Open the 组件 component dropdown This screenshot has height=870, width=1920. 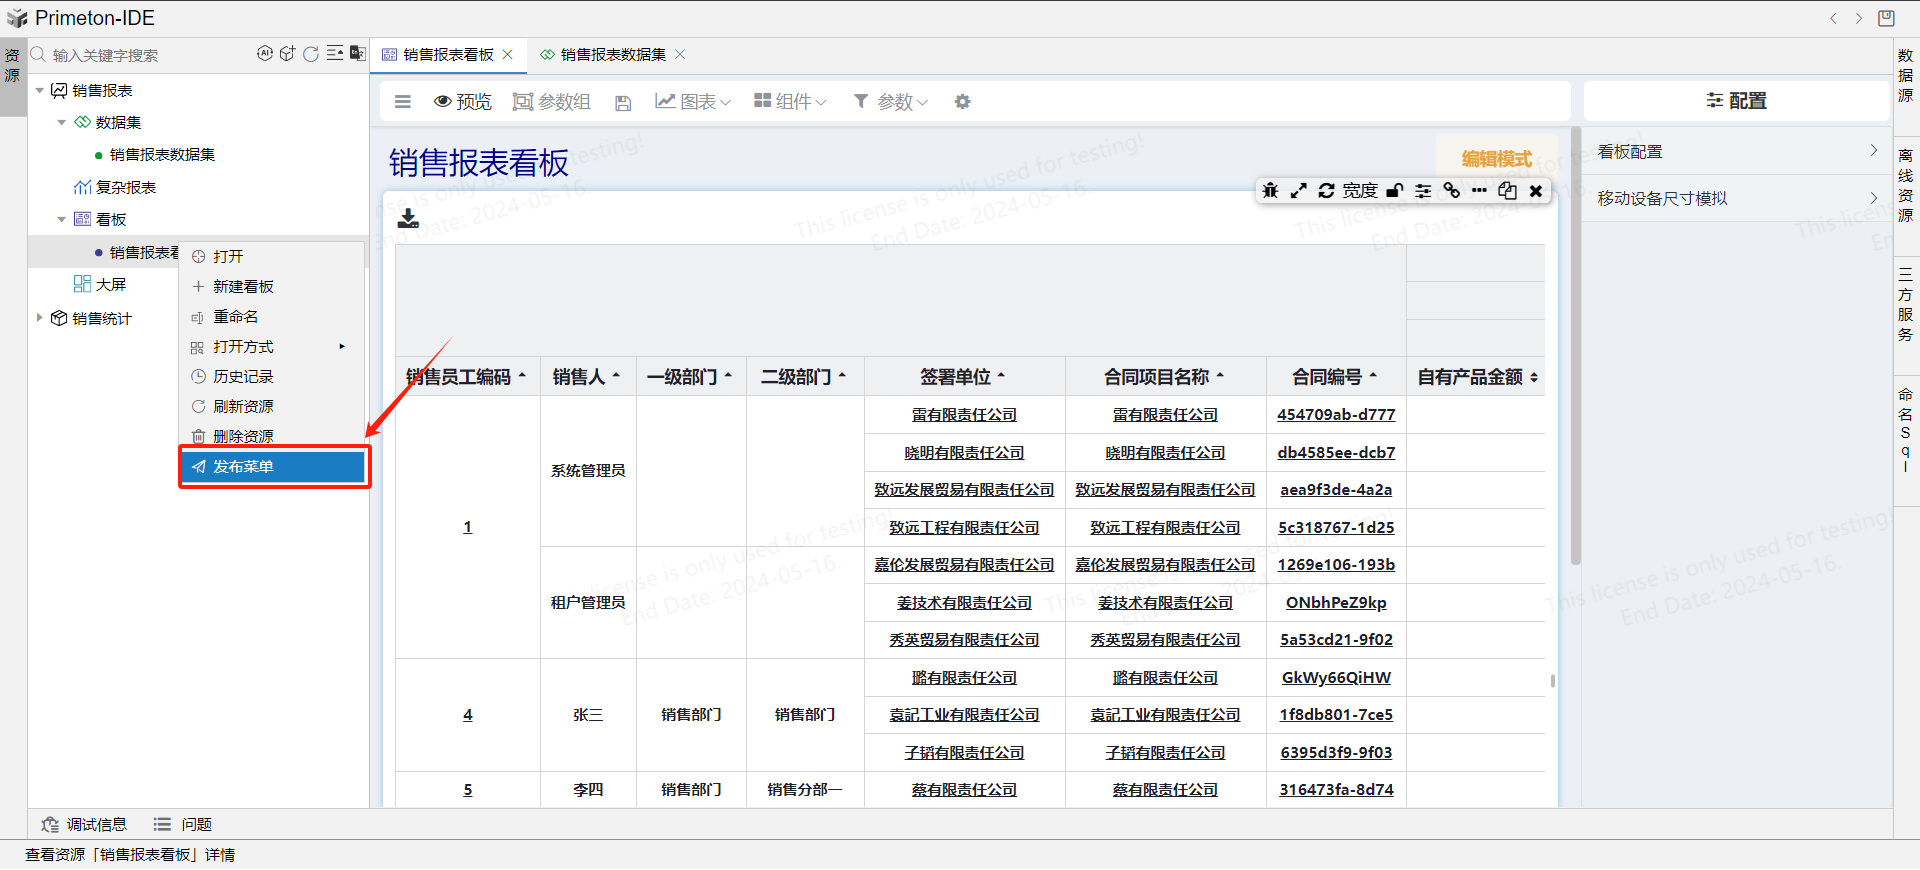tap(790, 102)
